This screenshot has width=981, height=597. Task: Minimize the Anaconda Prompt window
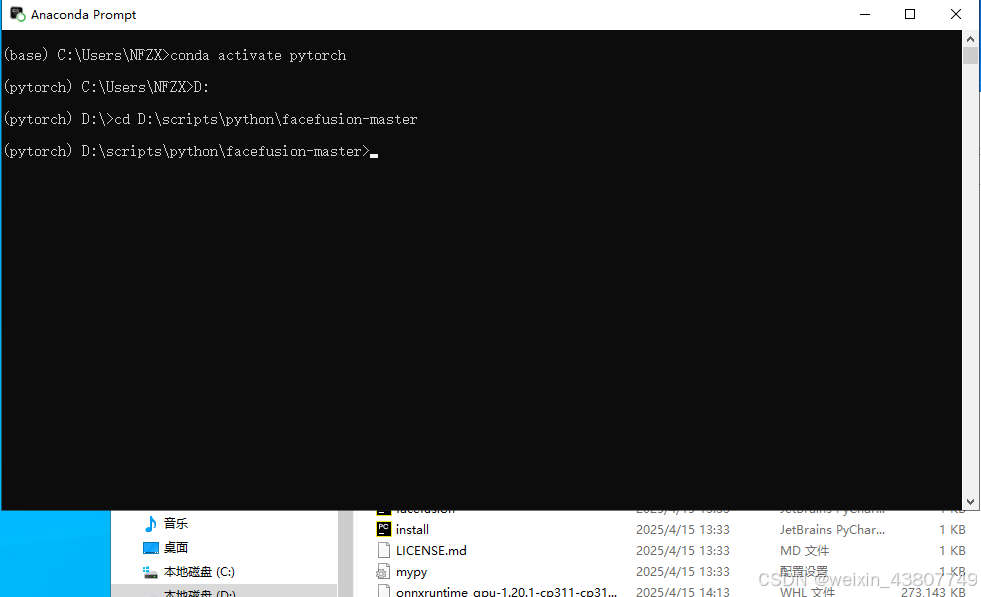coord(864,14)
